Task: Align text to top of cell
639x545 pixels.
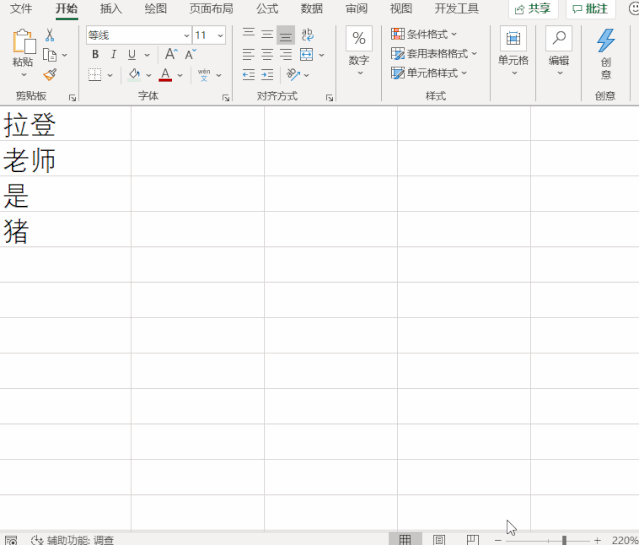Action: pos(249,34)
